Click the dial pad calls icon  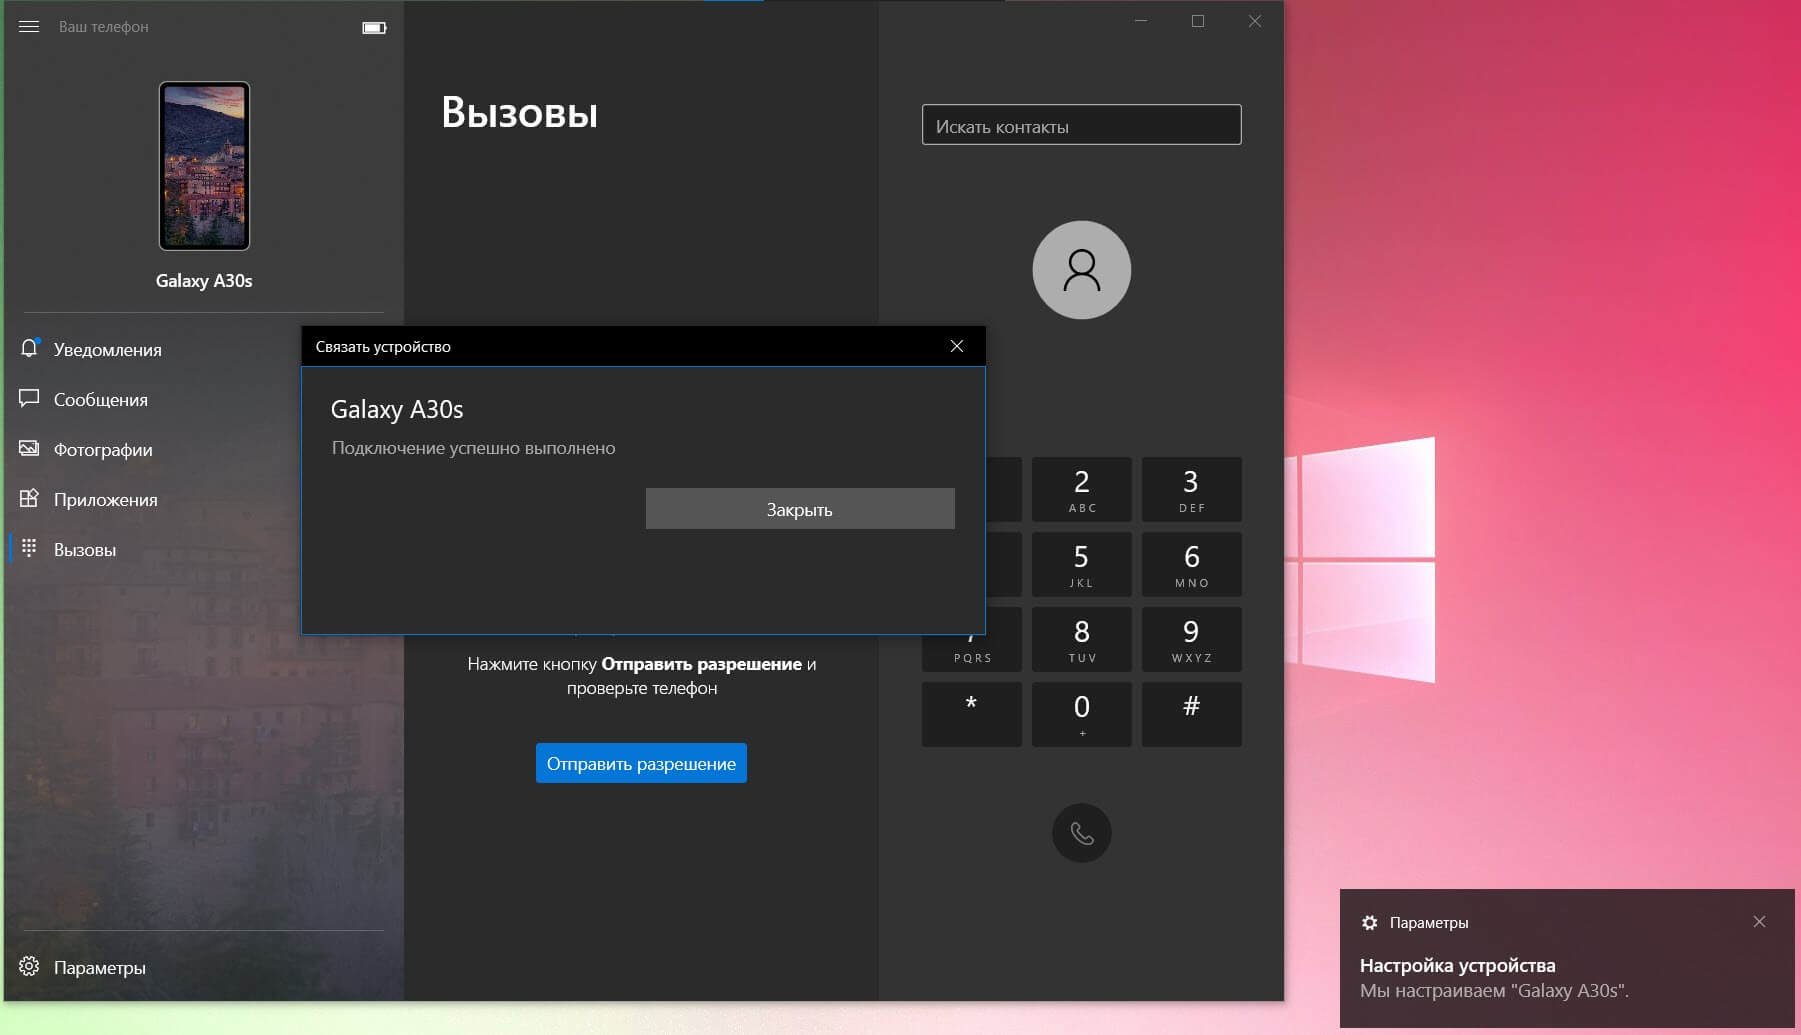point(29,548)
